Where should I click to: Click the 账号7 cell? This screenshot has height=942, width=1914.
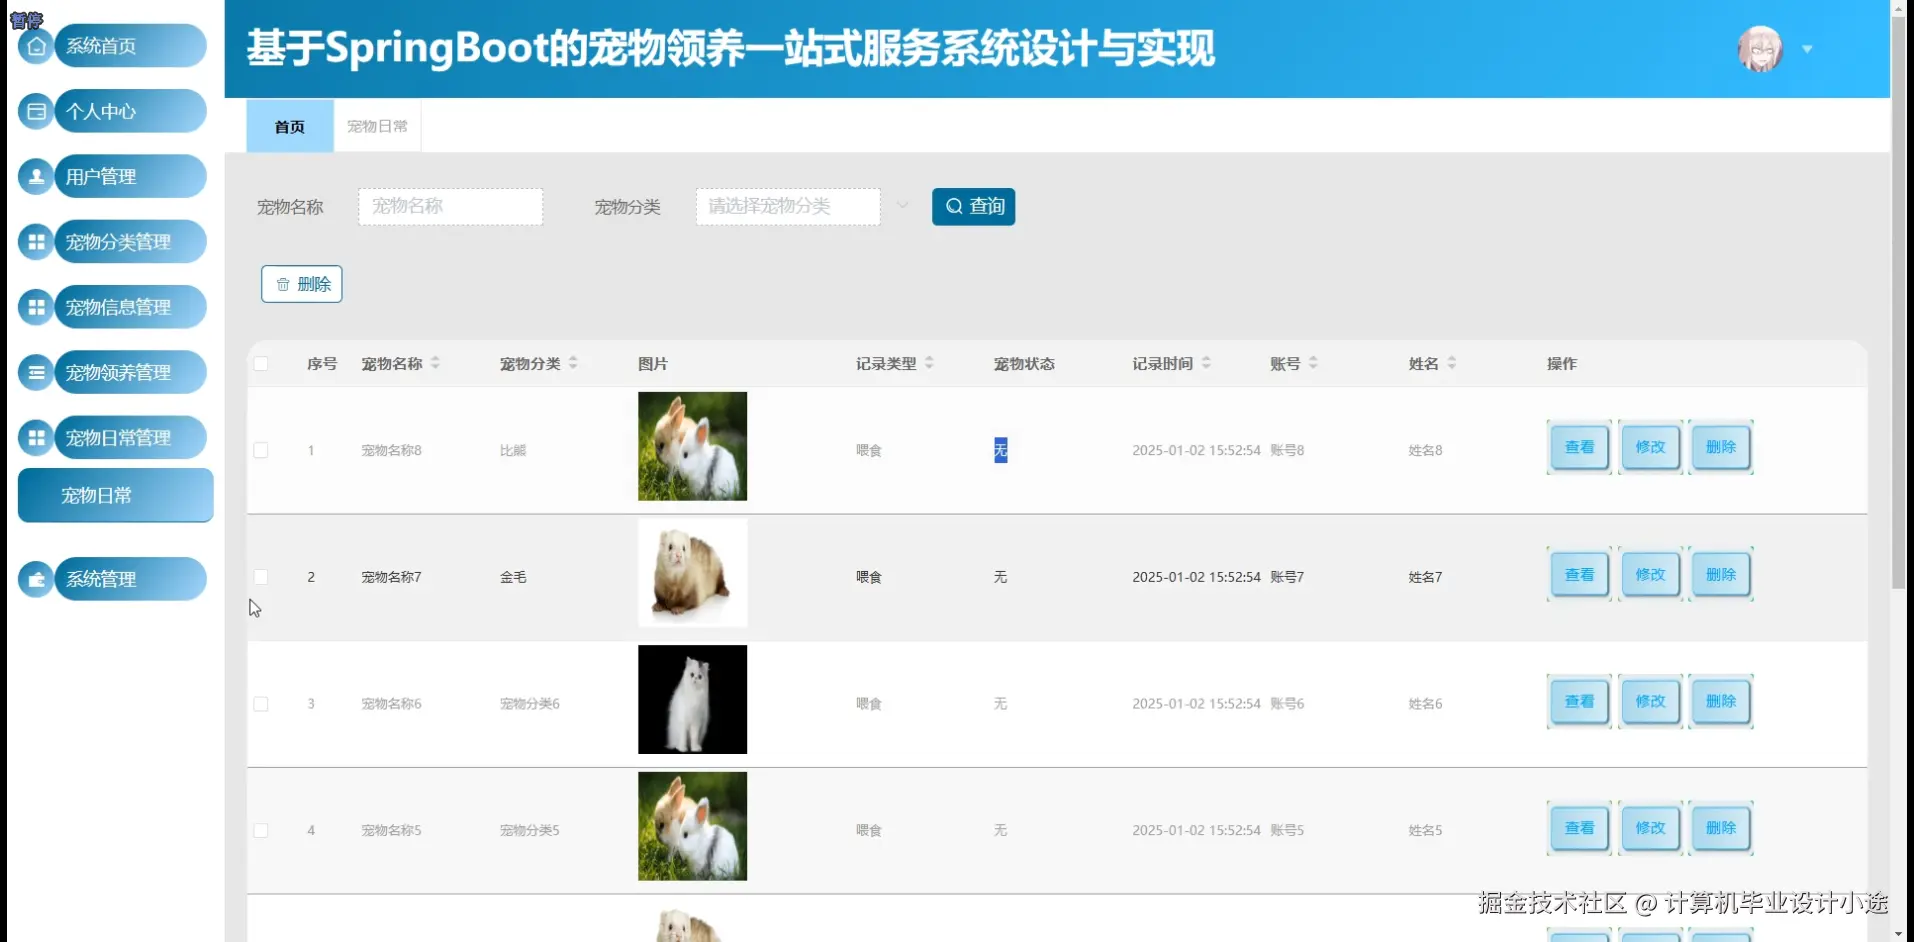coord(1287,577)
